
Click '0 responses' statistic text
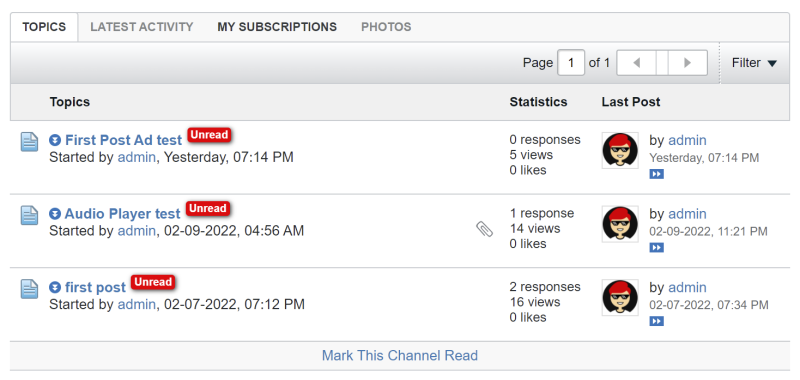[x=545, y=140]
